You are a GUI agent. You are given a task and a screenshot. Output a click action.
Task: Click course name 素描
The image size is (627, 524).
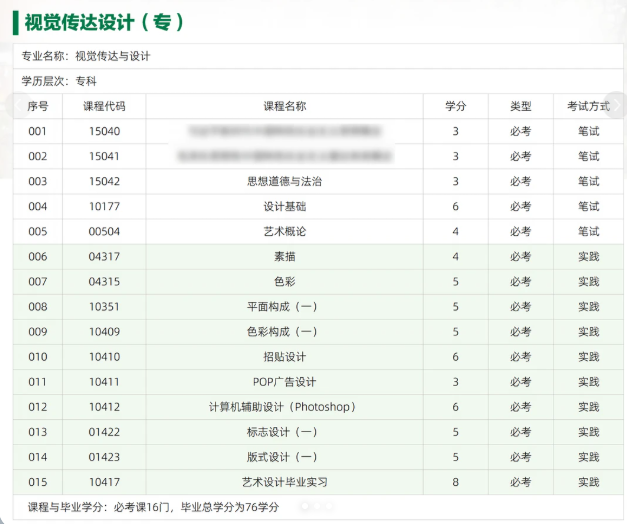(x=285, y=257)
